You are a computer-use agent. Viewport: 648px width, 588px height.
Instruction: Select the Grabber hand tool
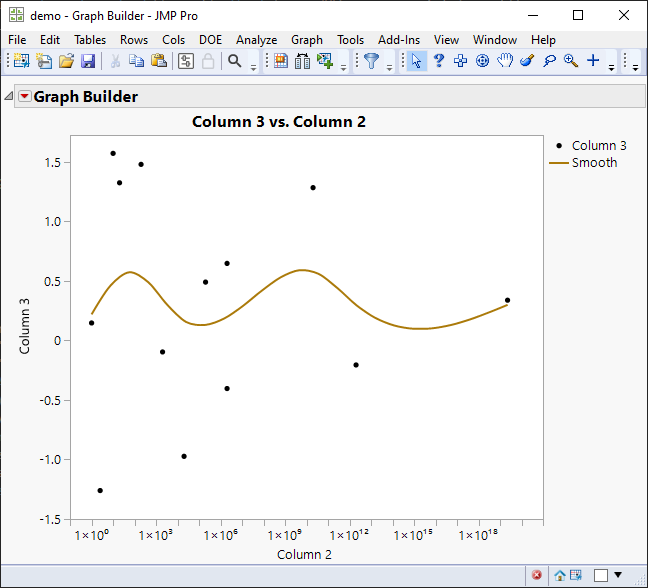(505, 61)
